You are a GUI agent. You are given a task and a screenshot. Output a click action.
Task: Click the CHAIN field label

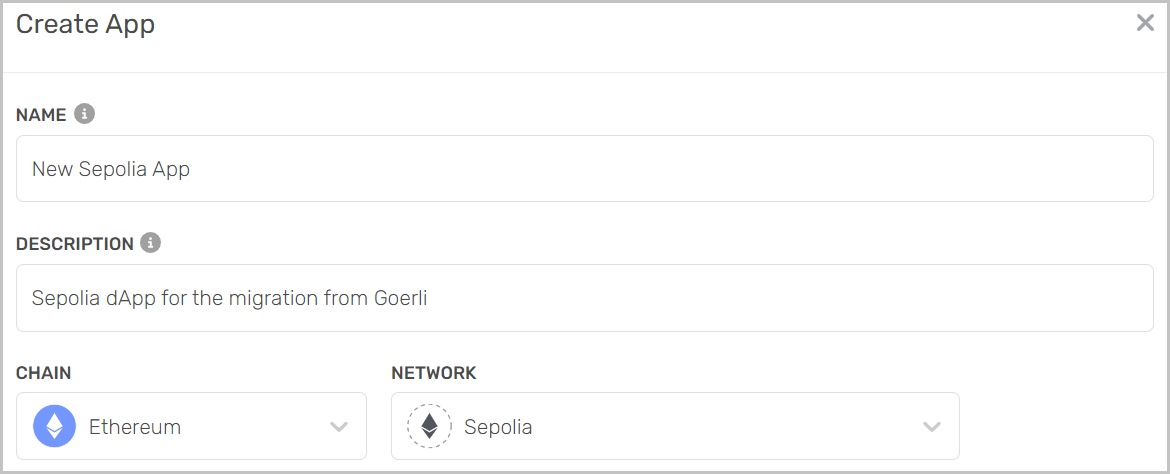(x=44, y=373)
